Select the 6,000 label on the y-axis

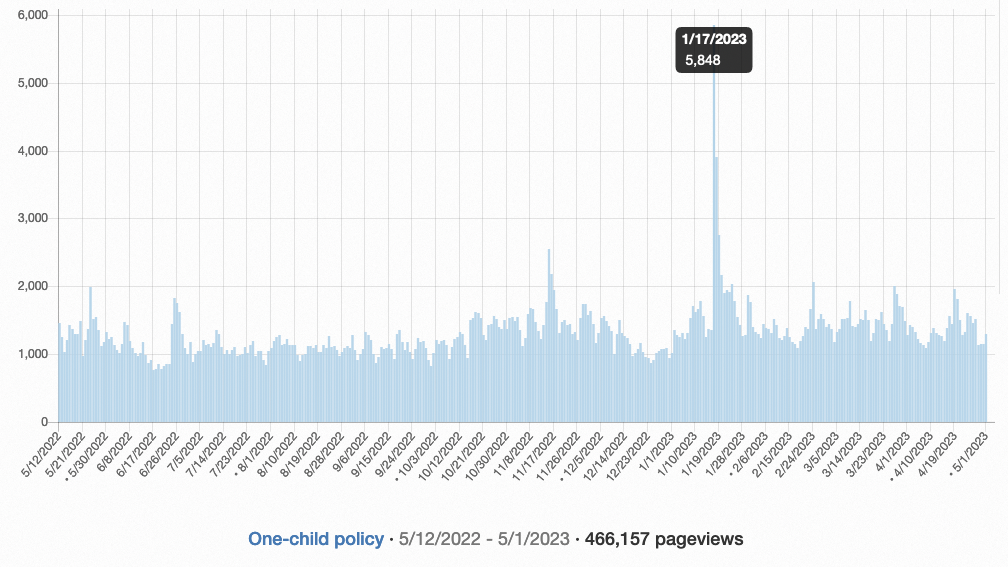tap(33, 15)
